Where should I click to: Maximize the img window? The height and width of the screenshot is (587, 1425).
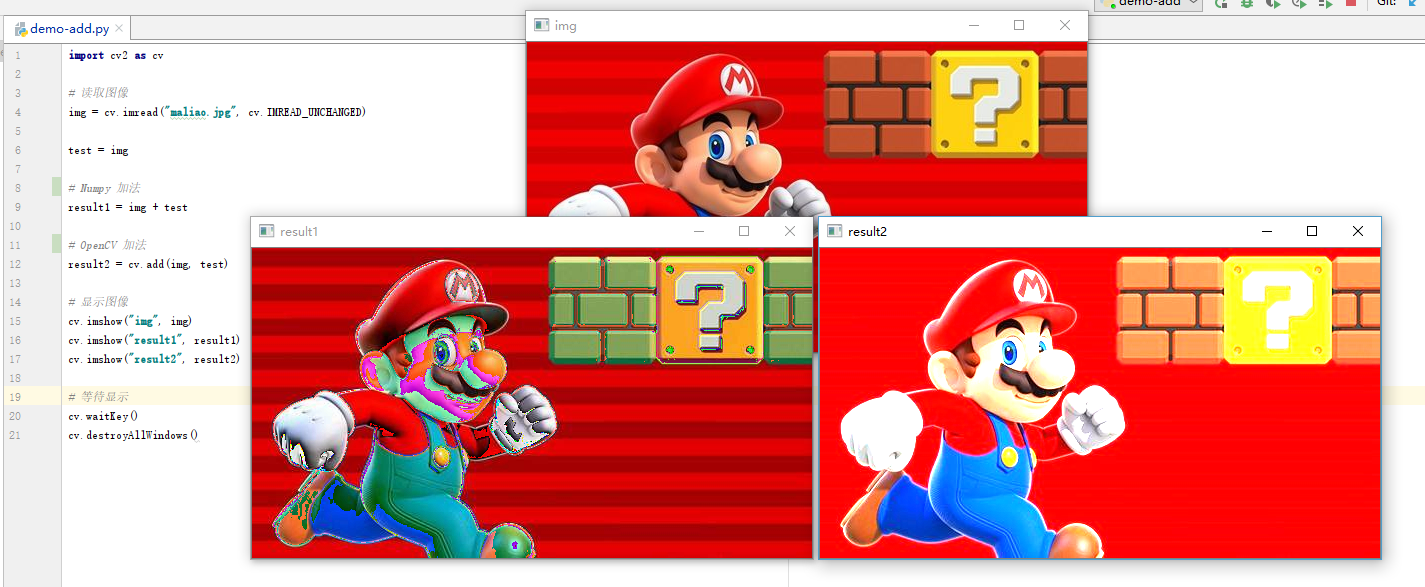[1019, 25]
